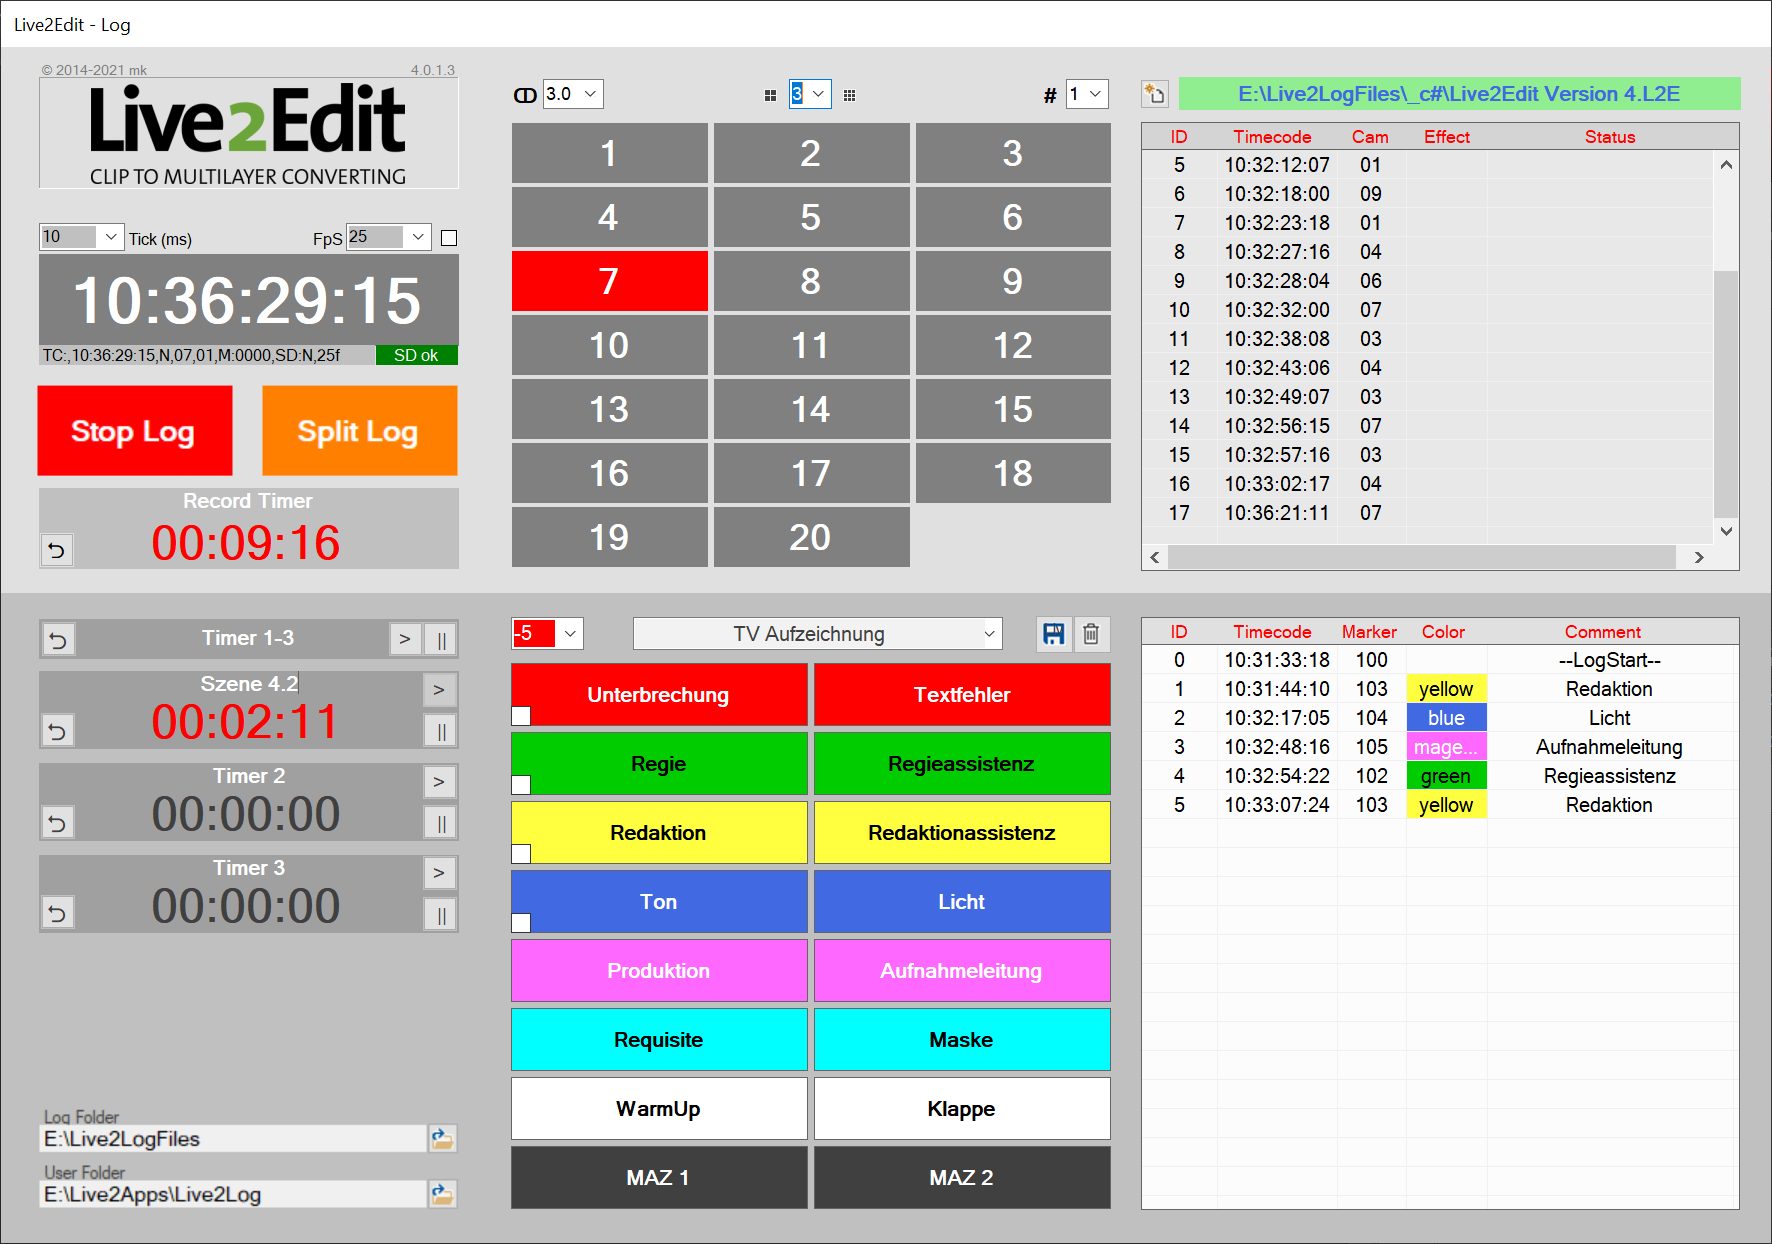Reset Timer 3 with its undo icon
Image resolution: width=1772 pixels, height=1244 pixels.
[58, 914]
